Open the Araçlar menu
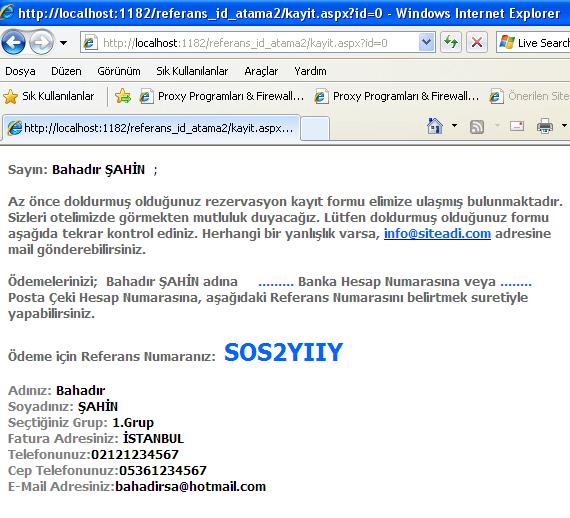The width and height of the screenshot is (570, 518). click(261, 71)
